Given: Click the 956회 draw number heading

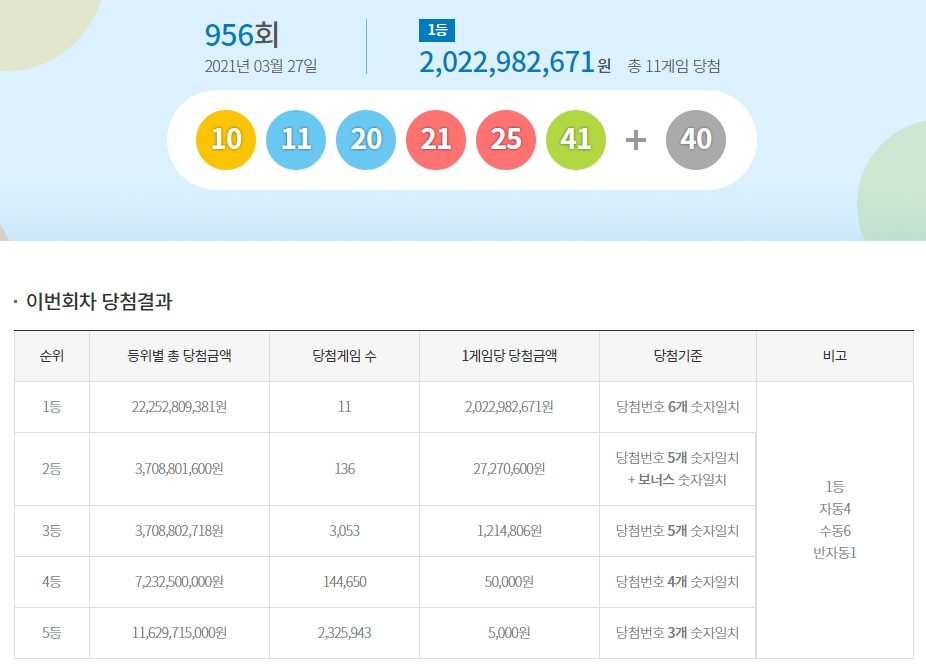Looking at the screenshot, I should click(x=242, y=35).
